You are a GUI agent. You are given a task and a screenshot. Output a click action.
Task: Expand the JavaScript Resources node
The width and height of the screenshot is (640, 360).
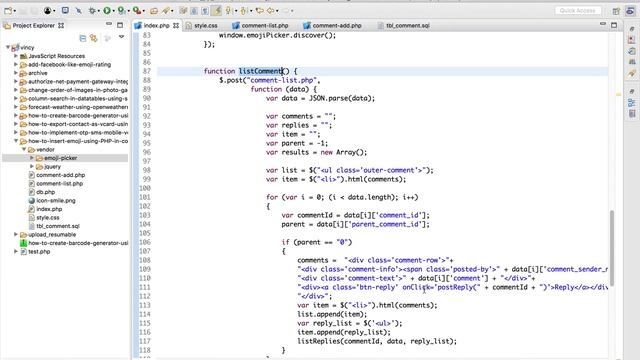pyautogui.click(x=16, y=56)
